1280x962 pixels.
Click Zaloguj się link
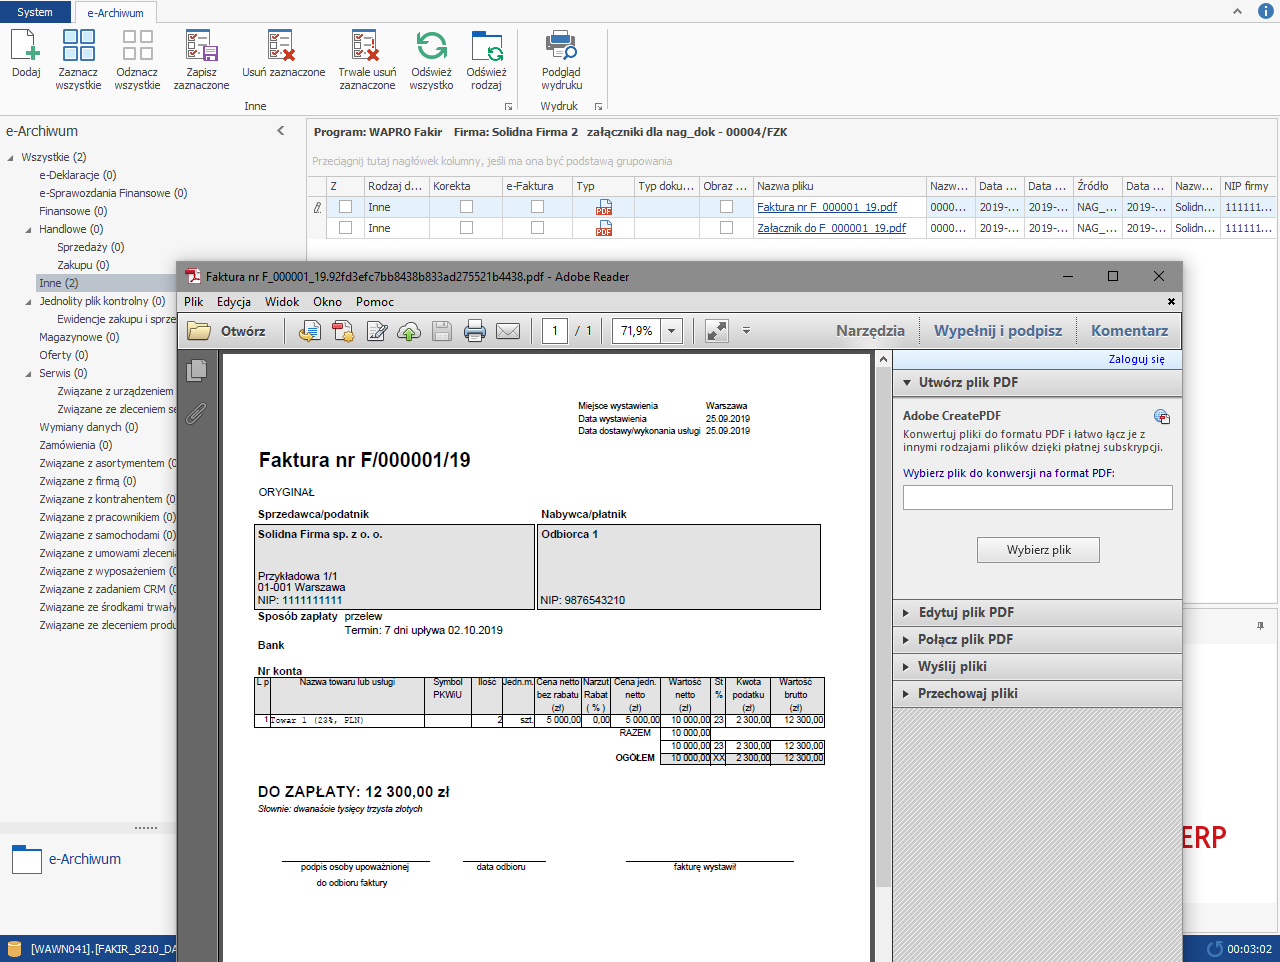click(1136, 359)
